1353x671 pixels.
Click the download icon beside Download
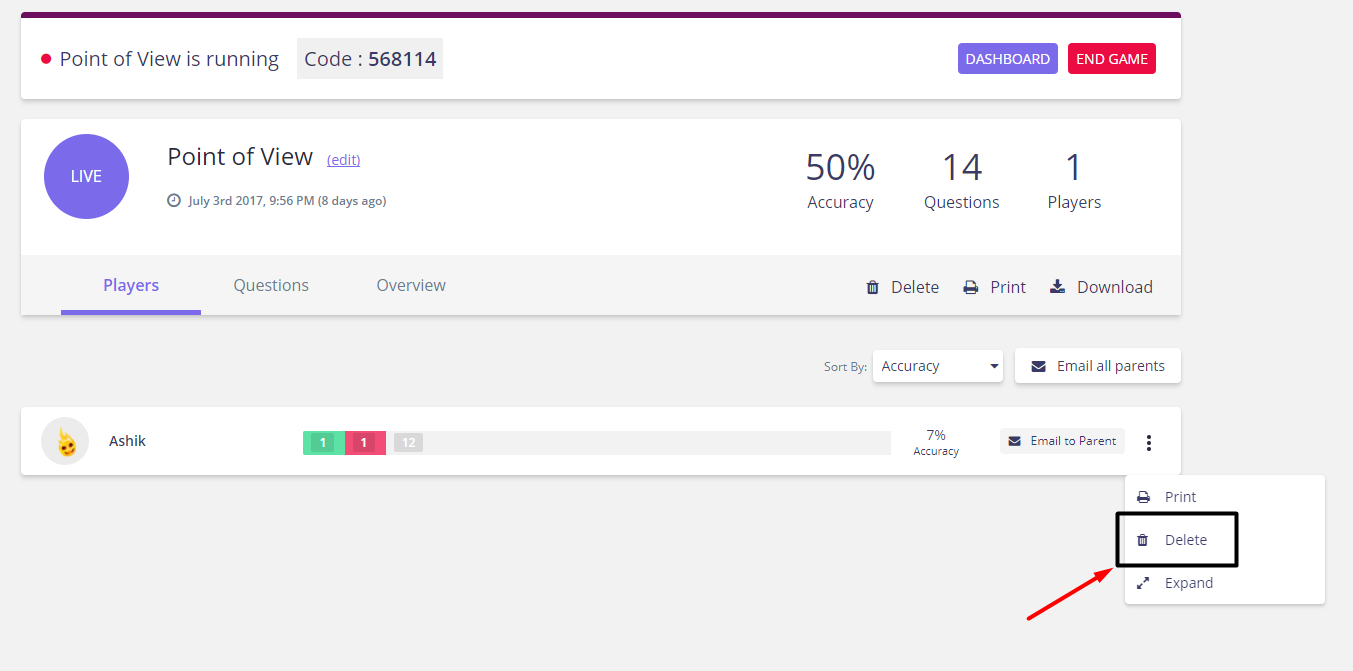pos(1057,286)
